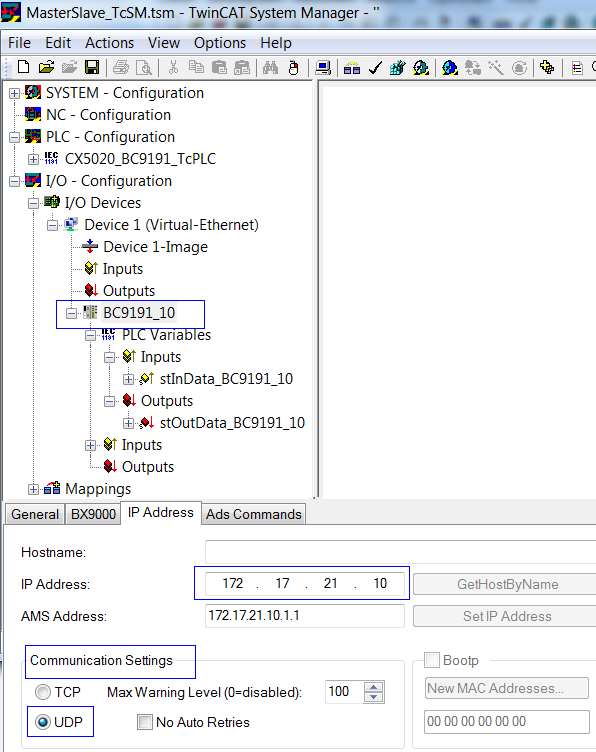Click the Find binoculars icon
The image size is (596, 752).
(270, 67)
